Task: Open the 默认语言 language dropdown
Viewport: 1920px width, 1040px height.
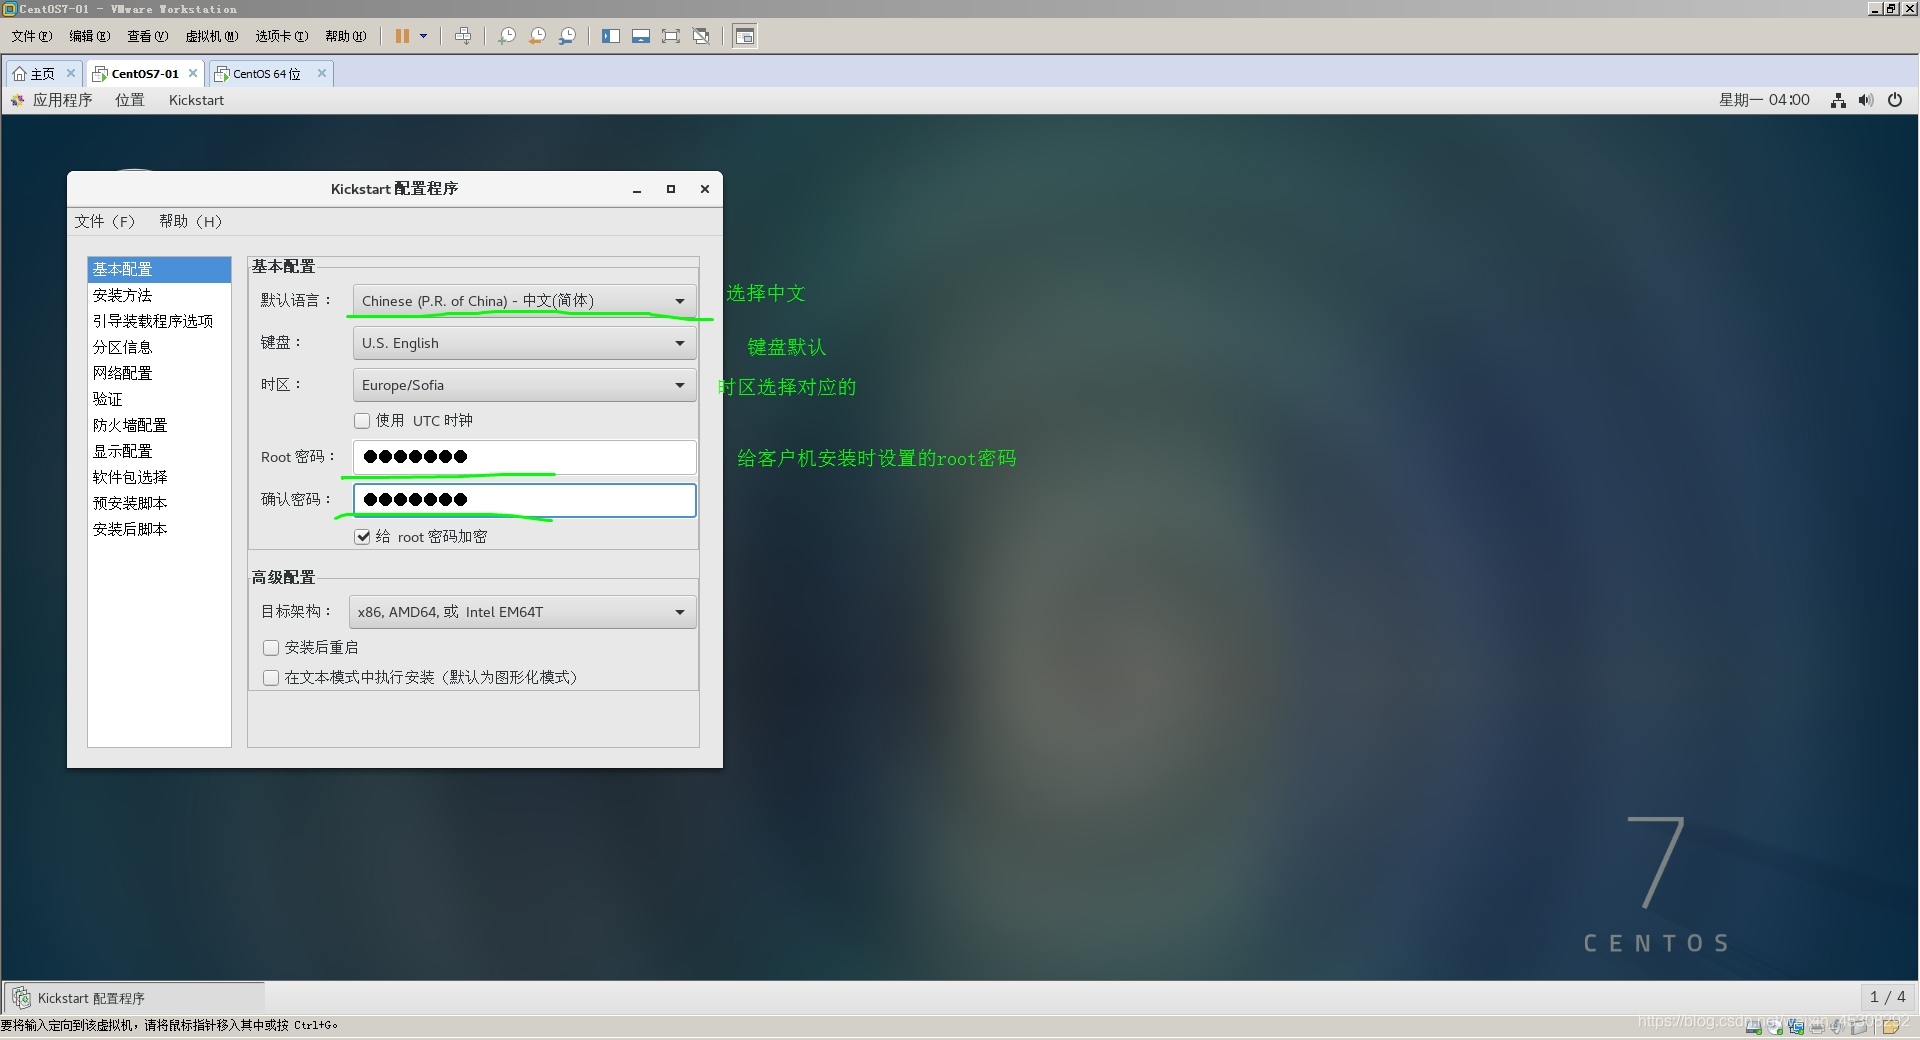Action: [x=524, y=301]
